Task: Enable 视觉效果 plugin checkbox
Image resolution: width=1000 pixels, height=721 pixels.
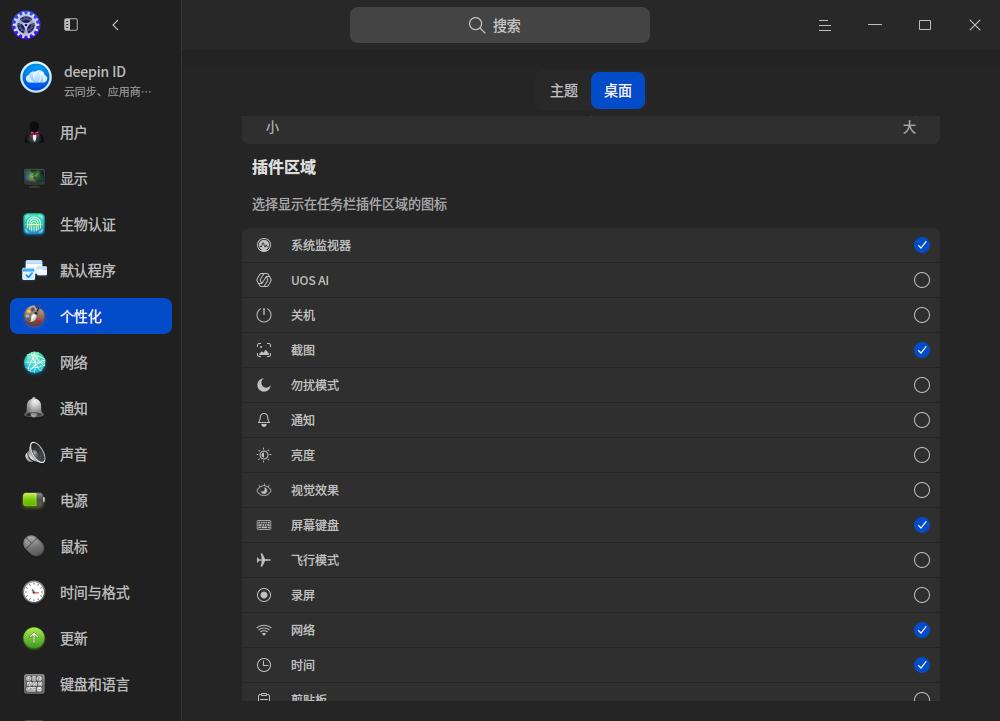Action: tap(922, 490)
